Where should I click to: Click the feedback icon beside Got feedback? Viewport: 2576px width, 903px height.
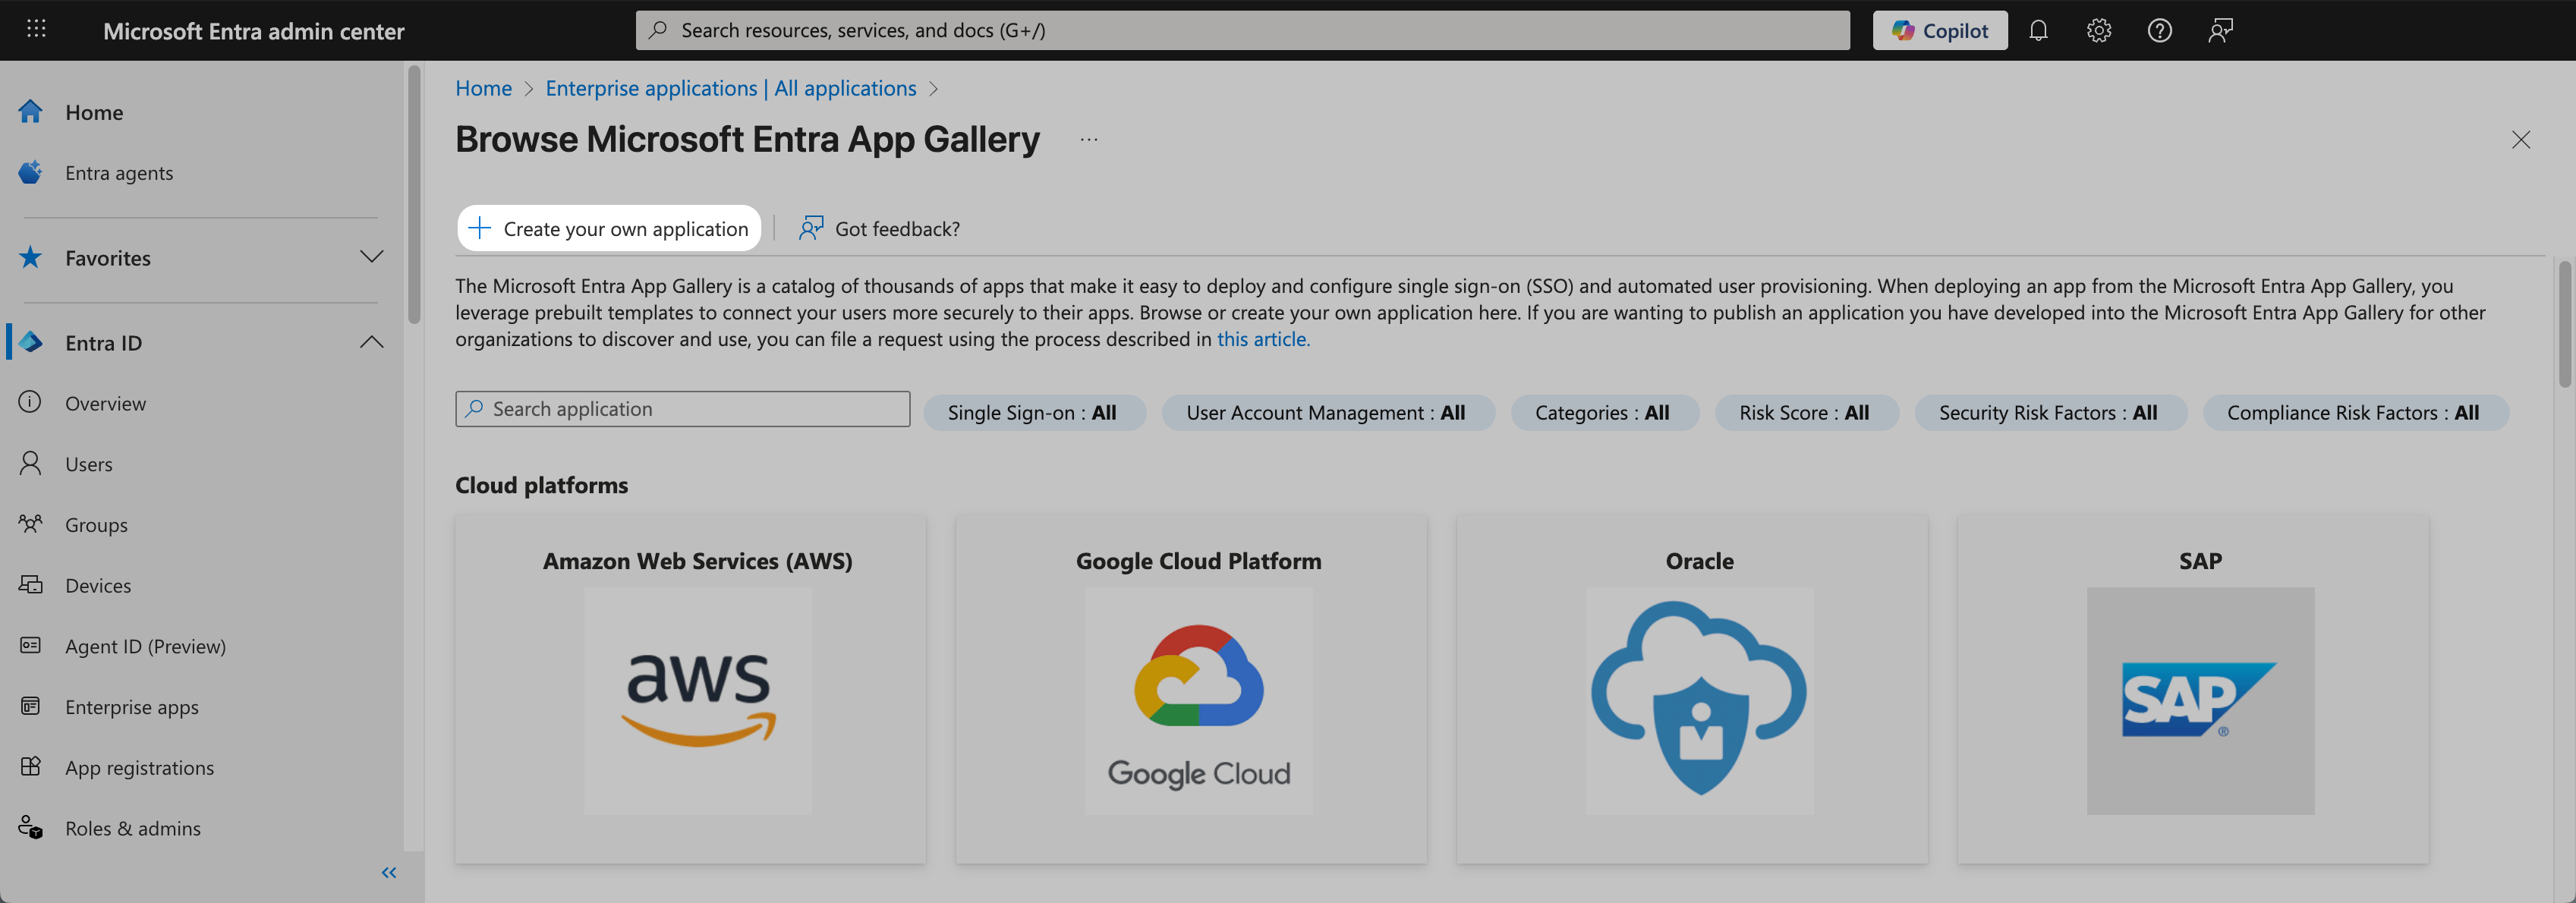pyautogui.click(x=811, y=228)
